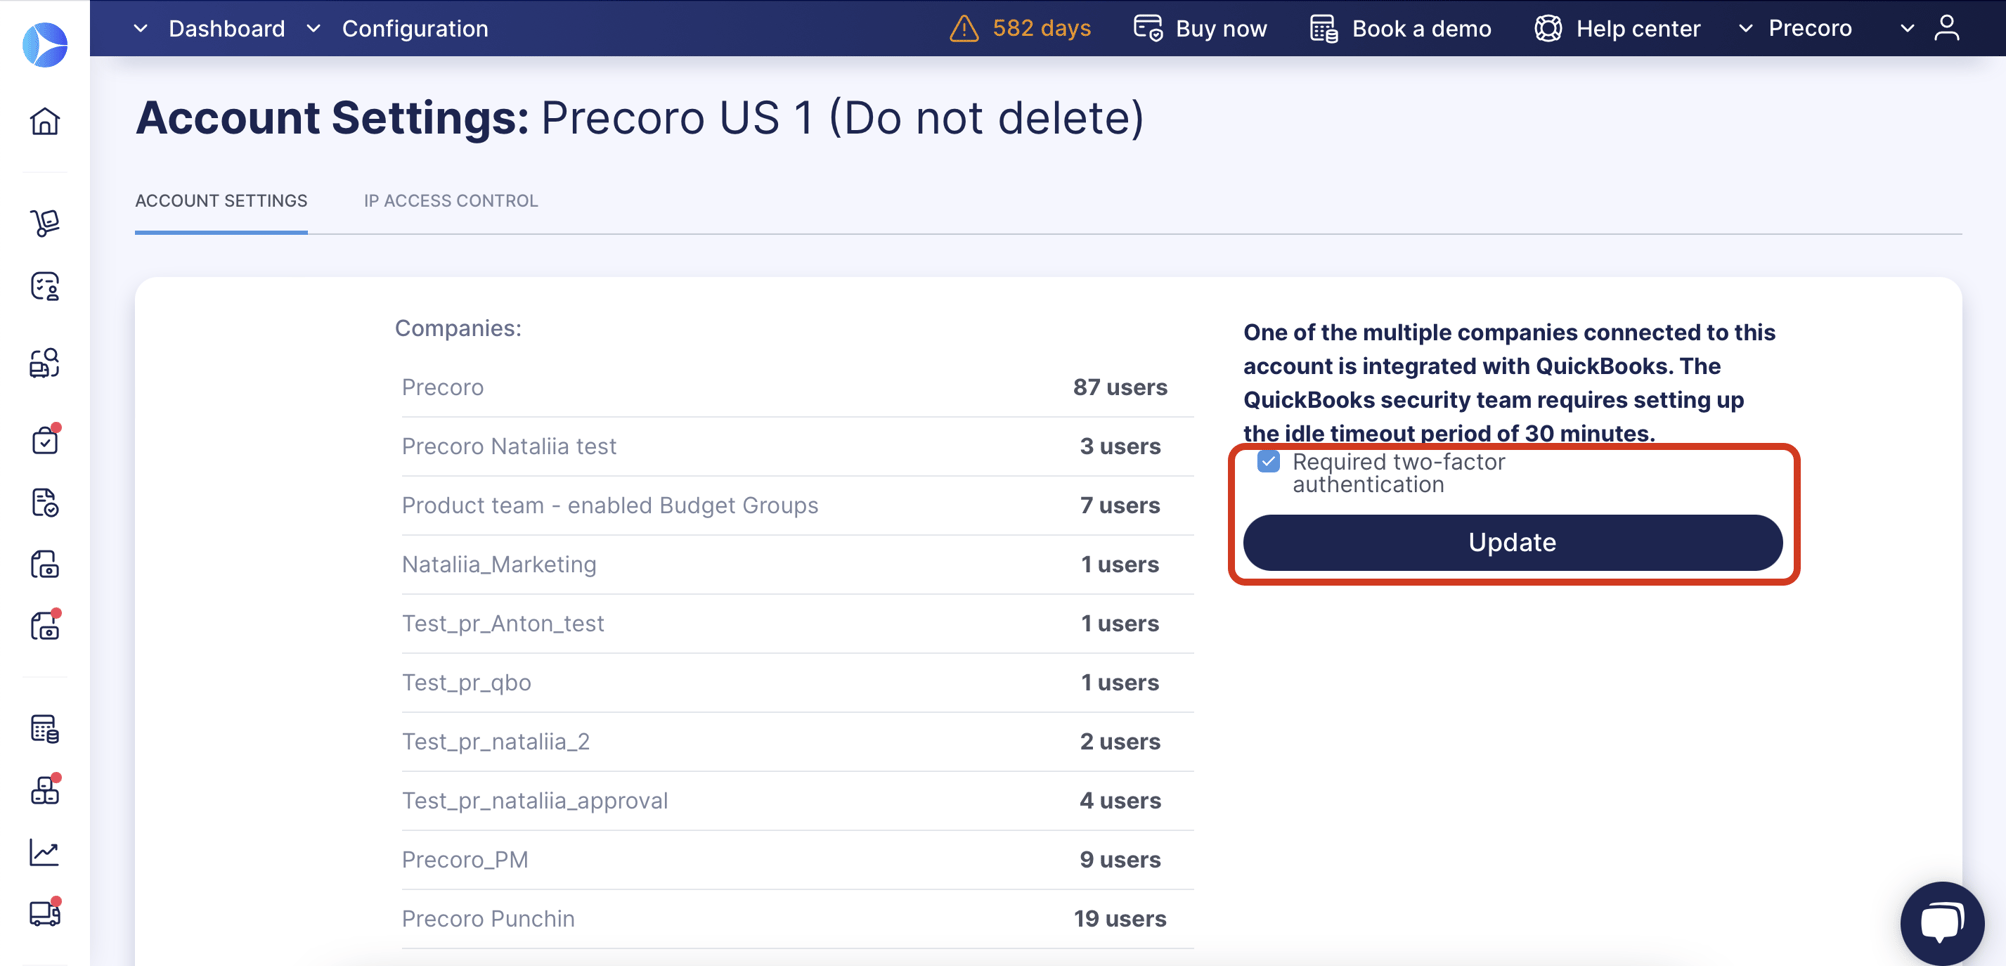Select the document verification icon in sidebar
2006x966 pixels.
click(x=45, y=503)
